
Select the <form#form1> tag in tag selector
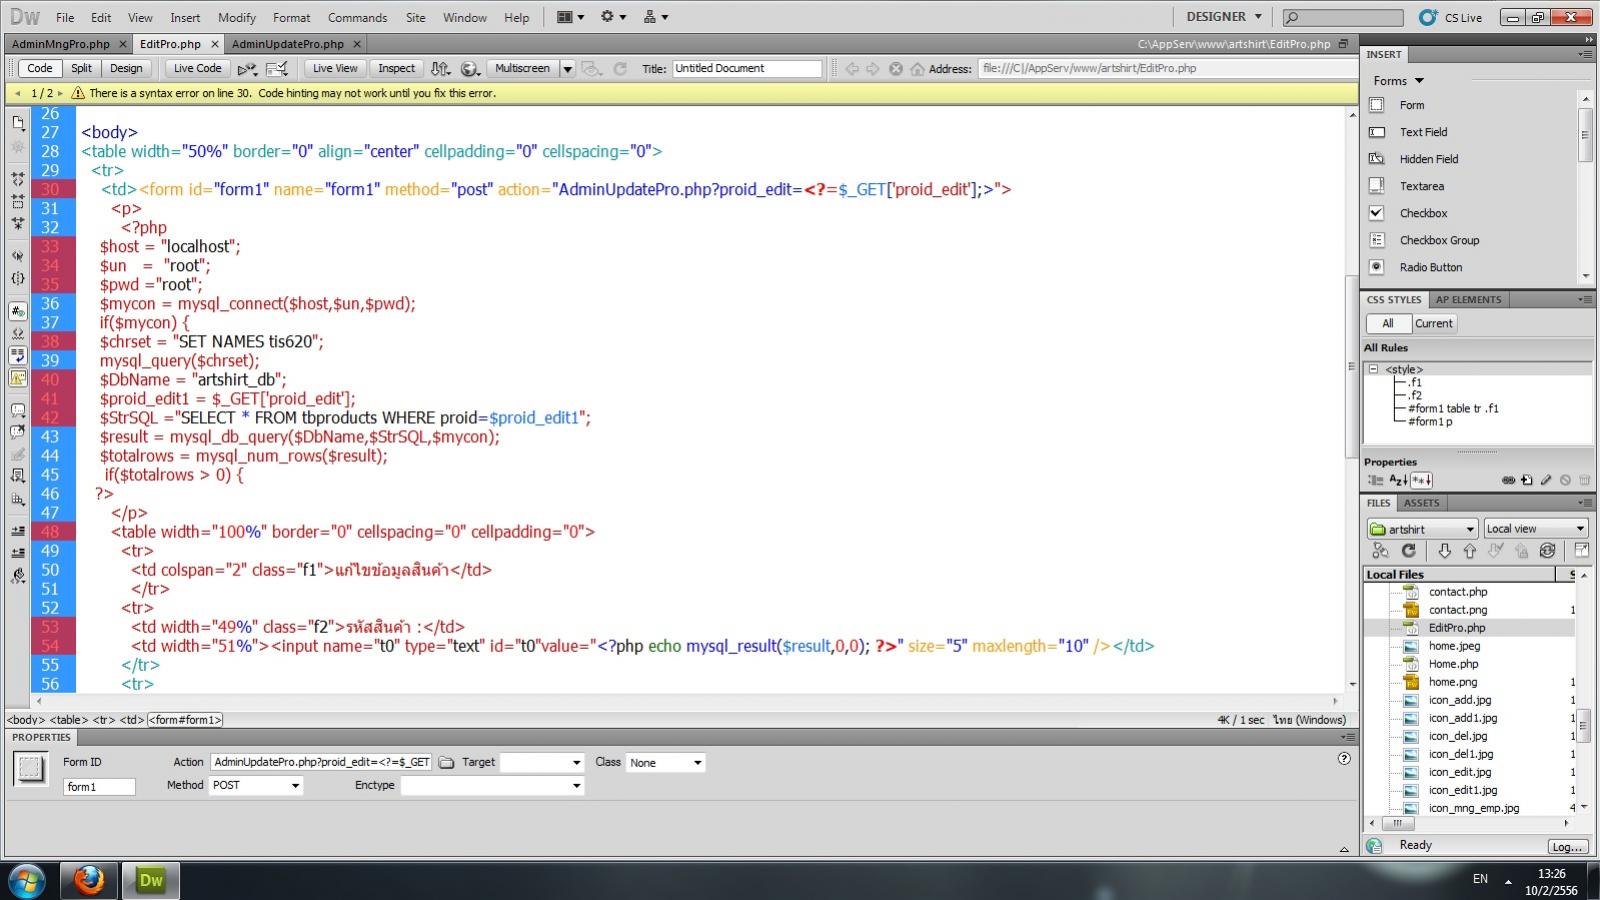pyautogui.click(x=186, y=720)
